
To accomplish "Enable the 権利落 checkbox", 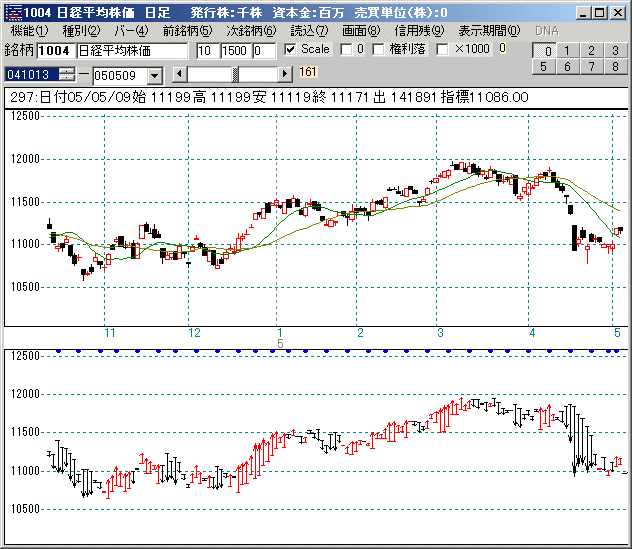I will click(378, 50).
